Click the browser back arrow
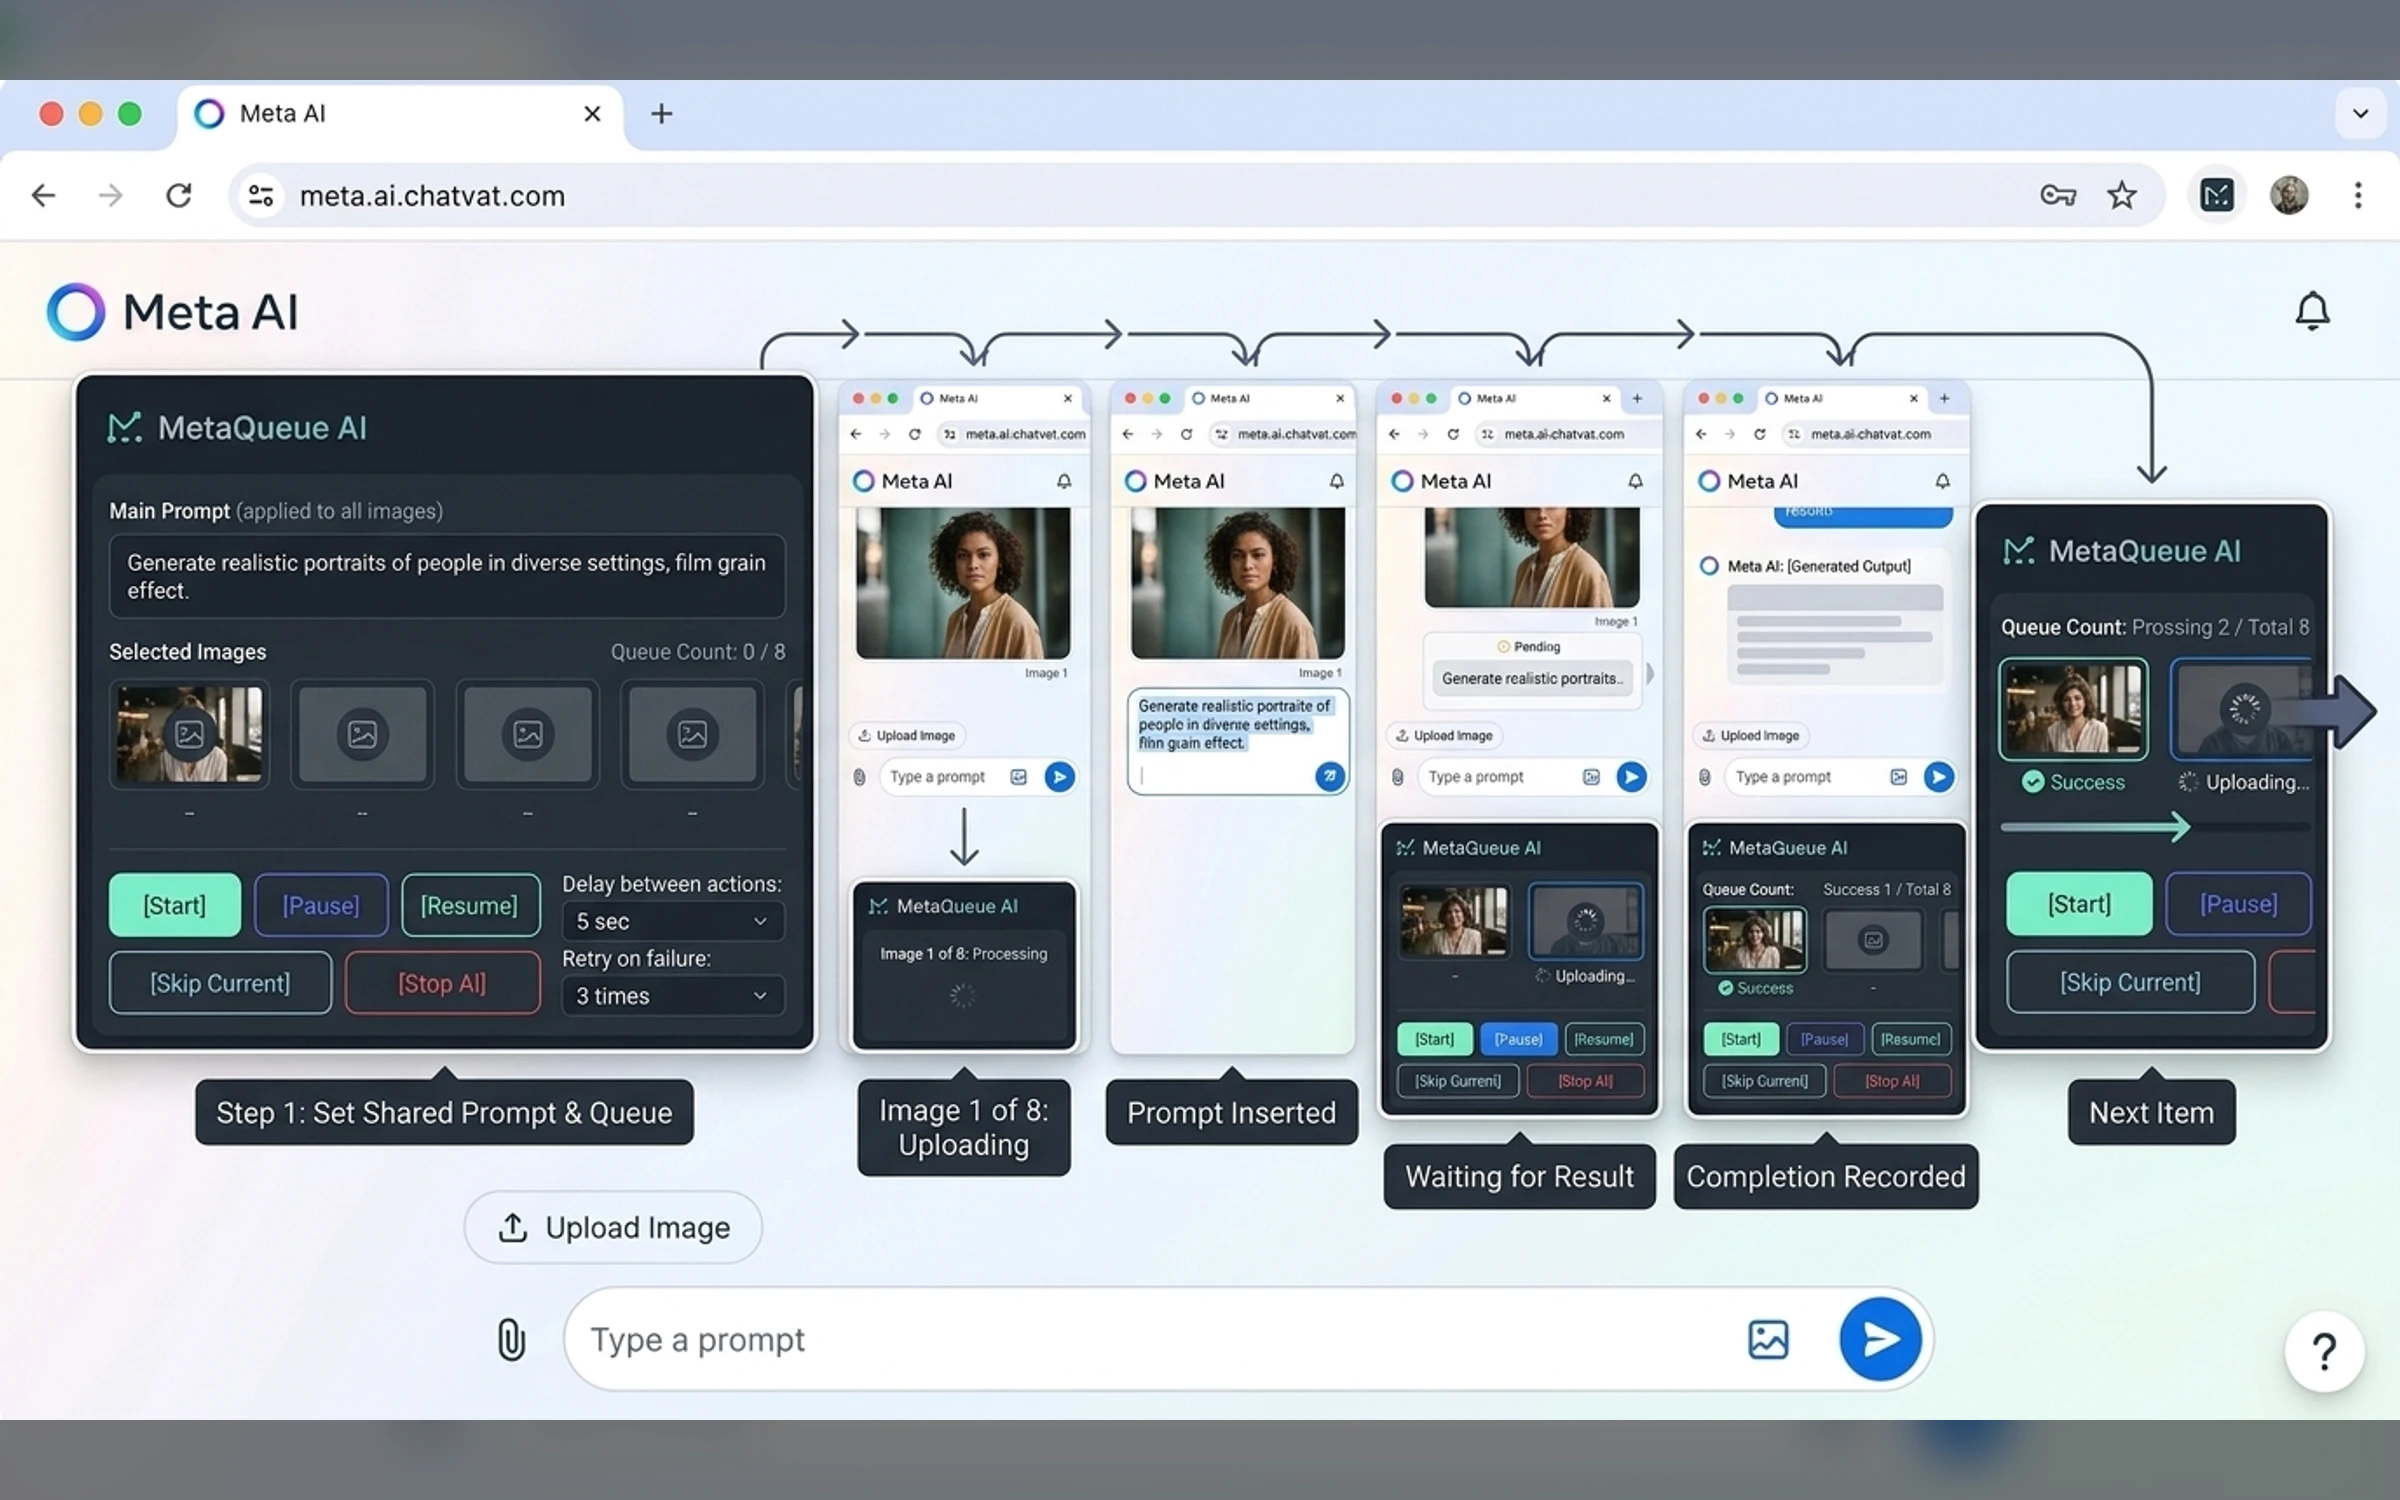 (x=44, y=195)
